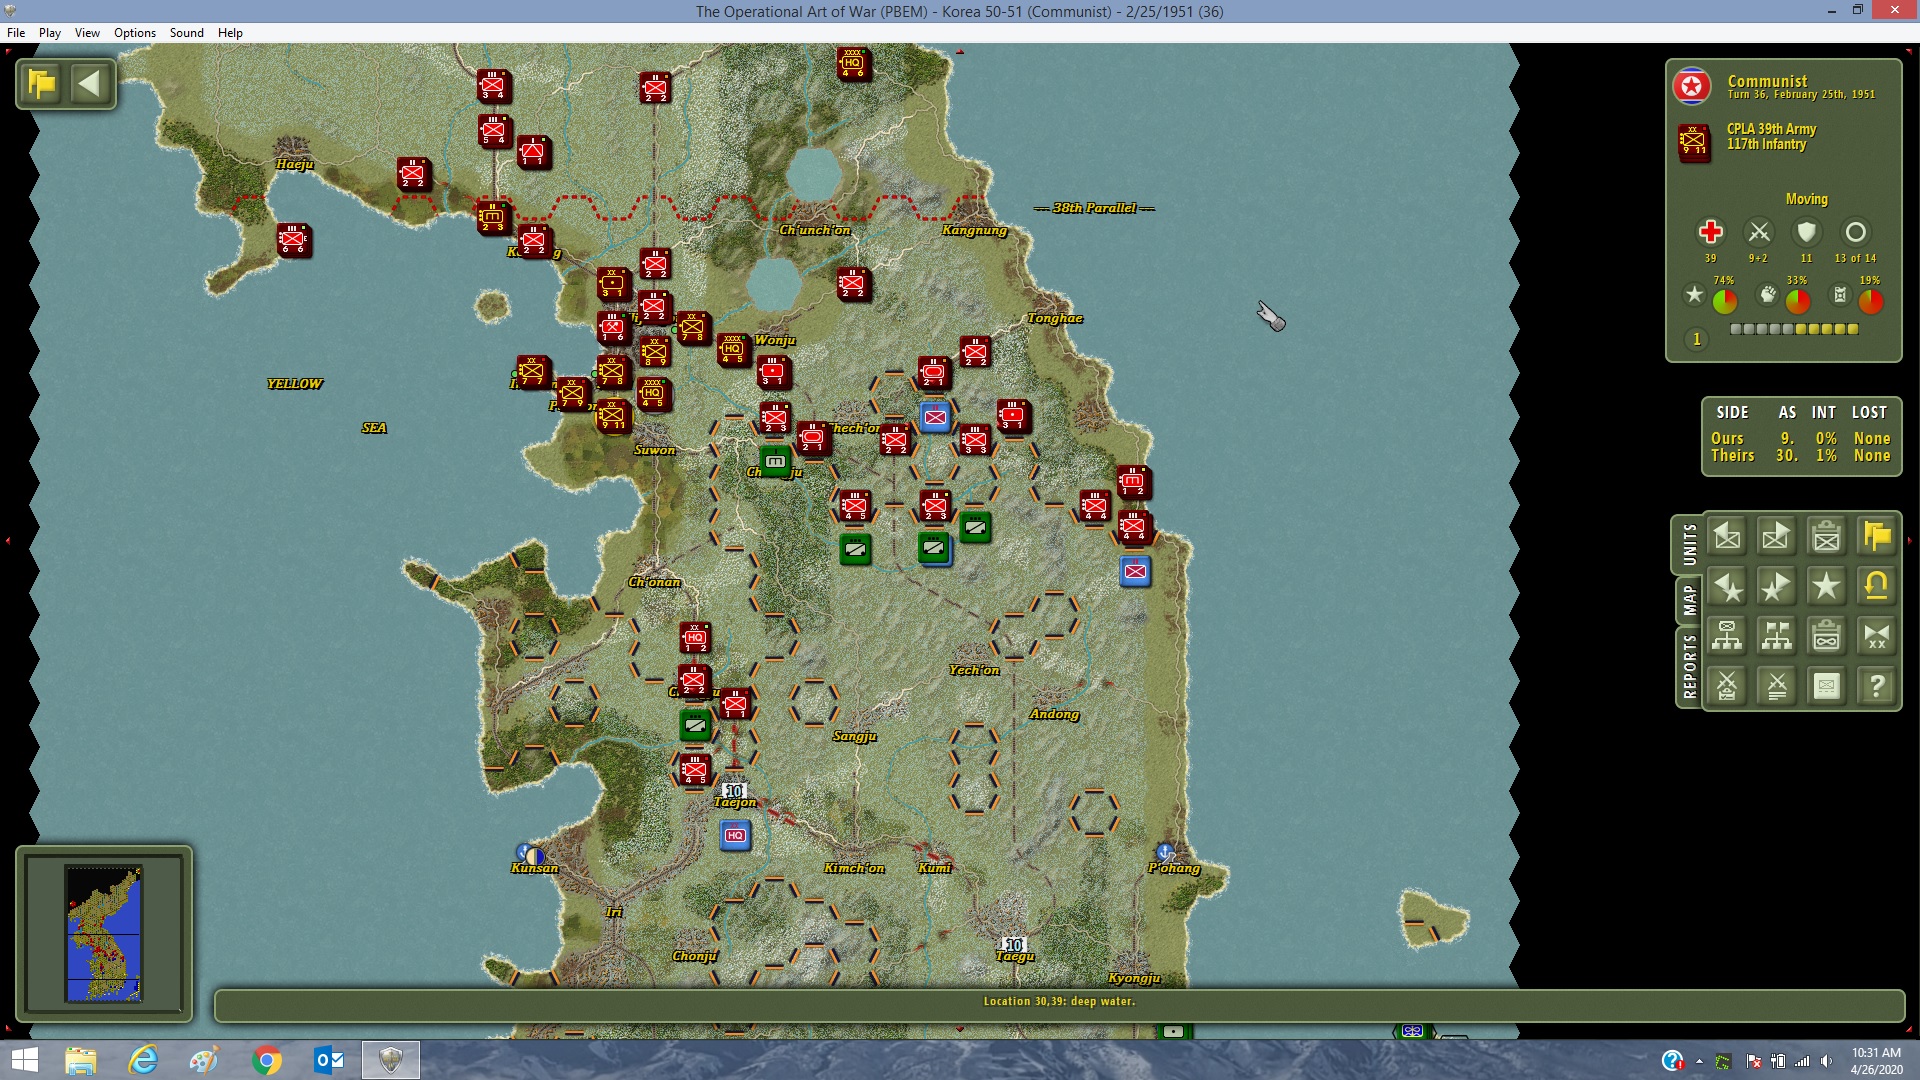Click the yellow flags button in Units panel
The width and height of the screenshot is (1920, 1080).
pos(1877,537)
